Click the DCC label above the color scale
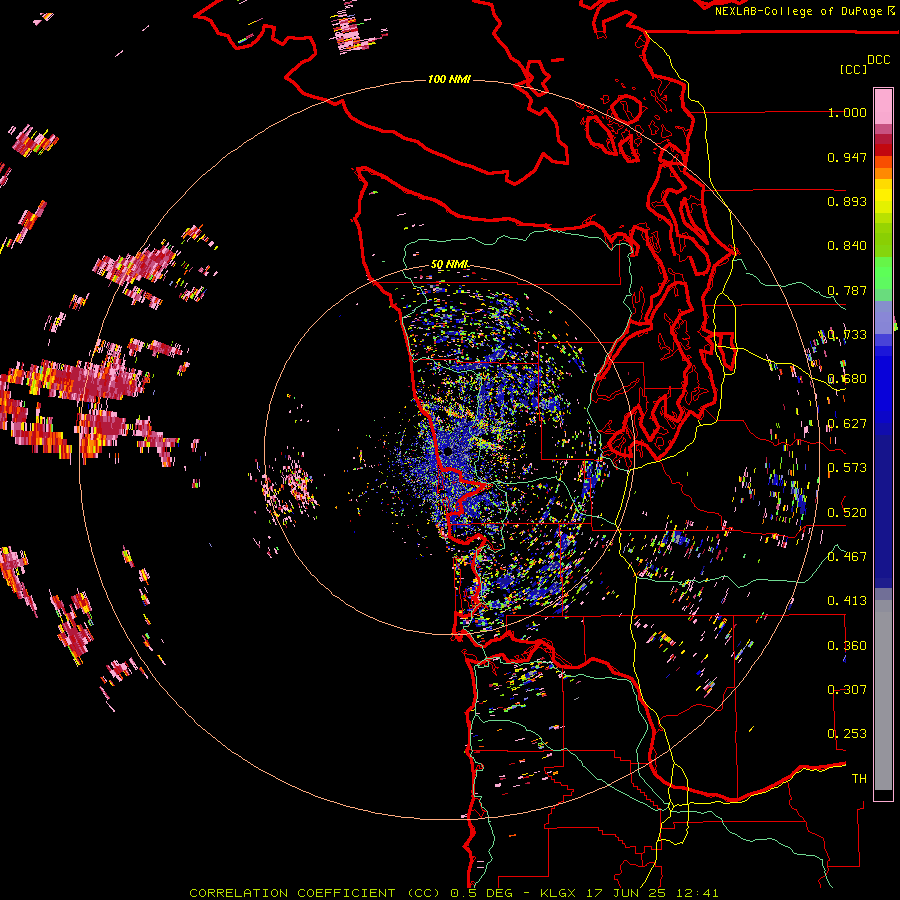This screenshot has width=900, height=900. click(x=878, y=60)
